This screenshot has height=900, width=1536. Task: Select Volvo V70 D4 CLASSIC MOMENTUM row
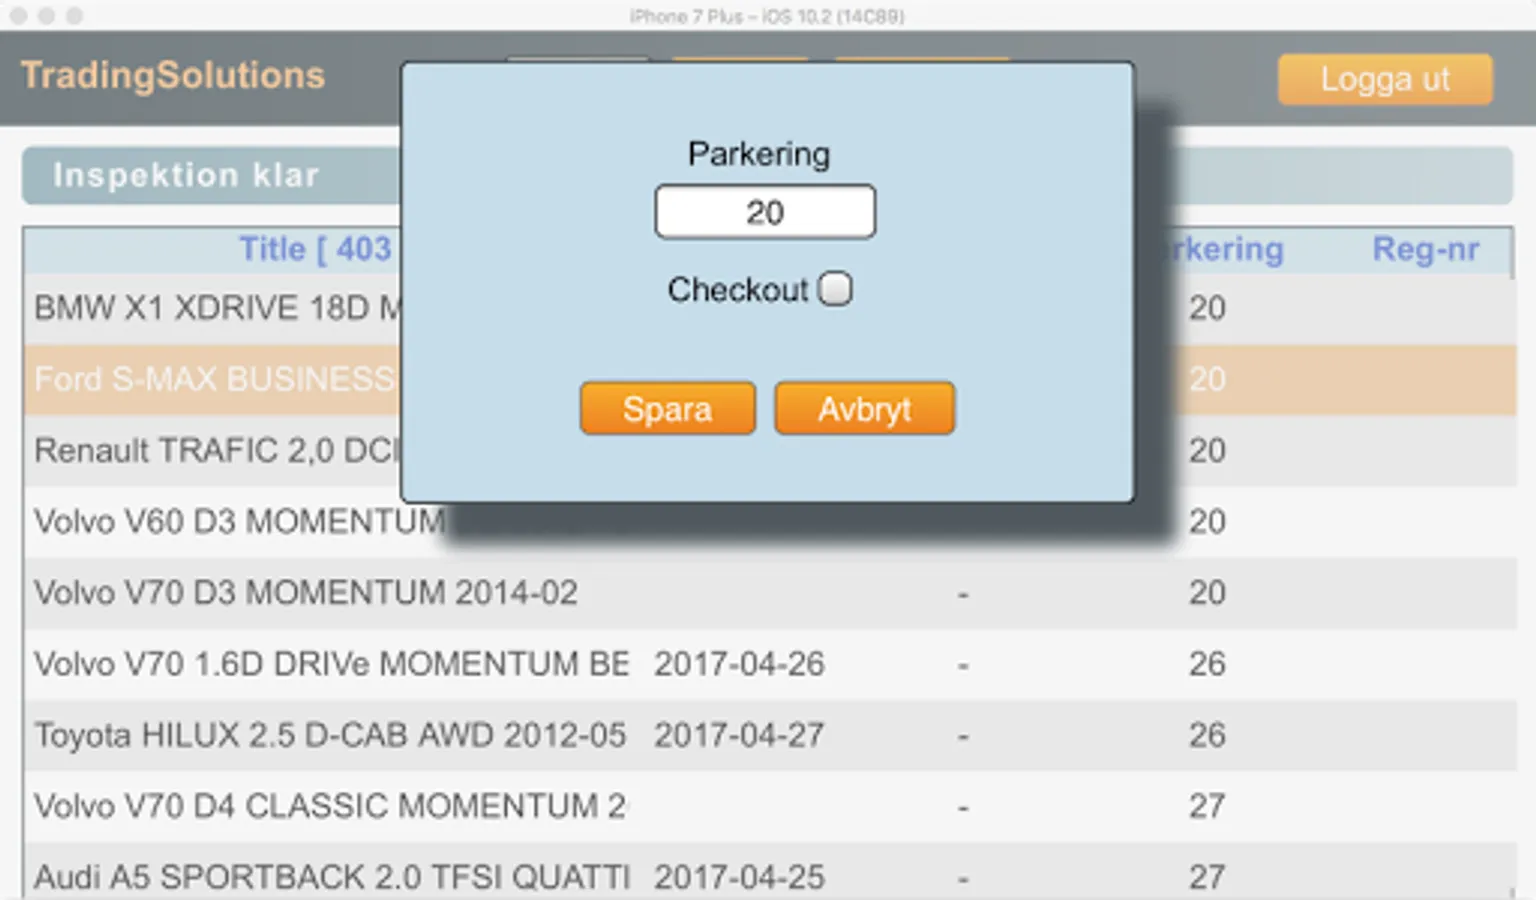click(x=770, y=806)
